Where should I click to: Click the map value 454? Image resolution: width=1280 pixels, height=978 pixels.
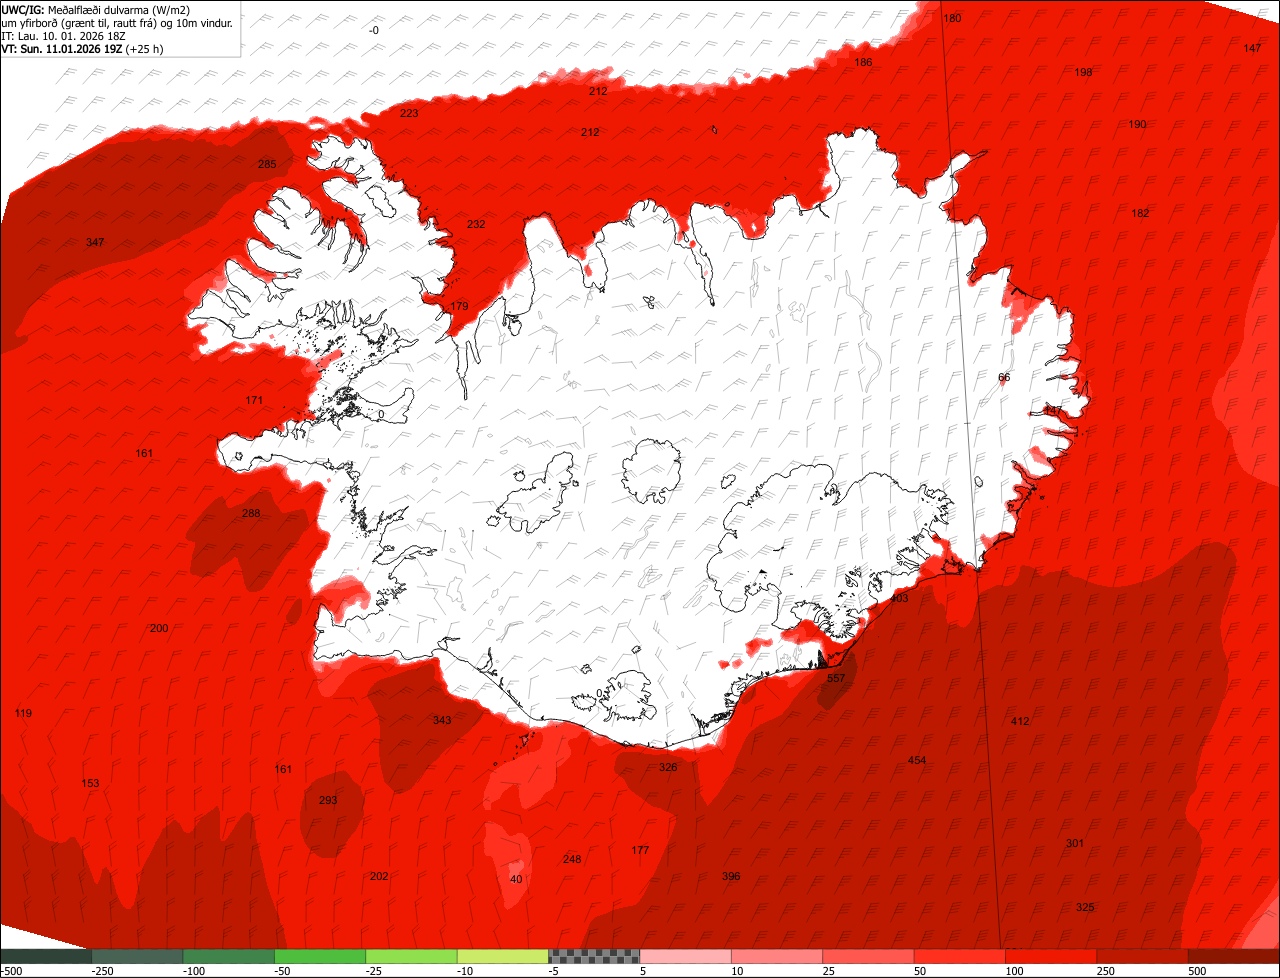tap(917, 760)
